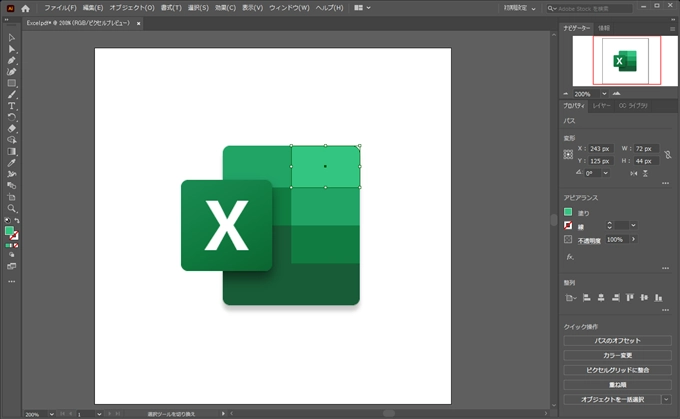The width and height of the screenshot is (680, 419).
Task: Click flip vertical icon in Transform
Action: [x=645, y=173]
